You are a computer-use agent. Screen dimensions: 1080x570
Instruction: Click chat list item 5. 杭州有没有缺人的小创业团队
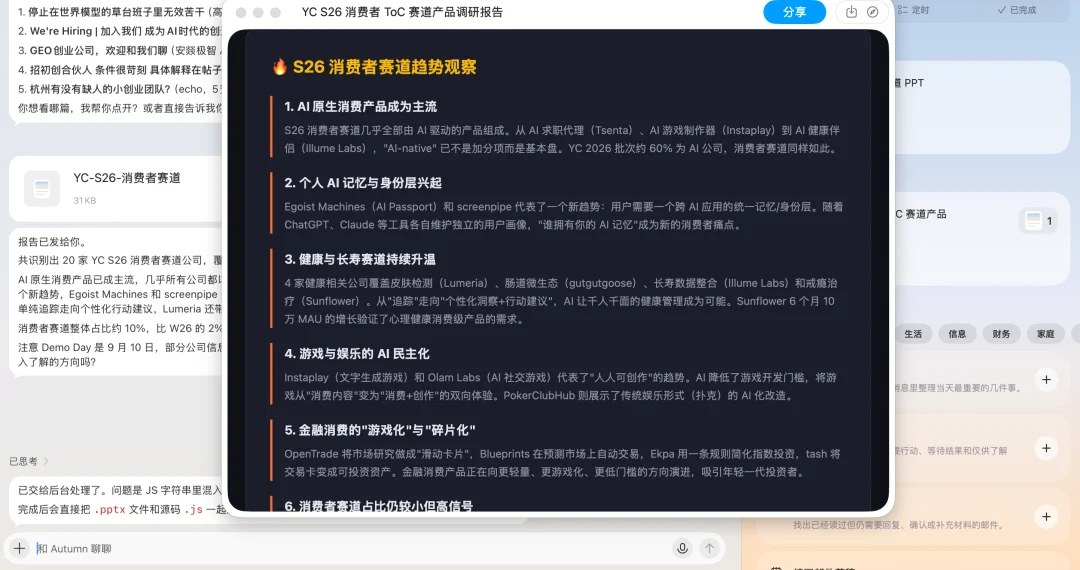point(120,89)
